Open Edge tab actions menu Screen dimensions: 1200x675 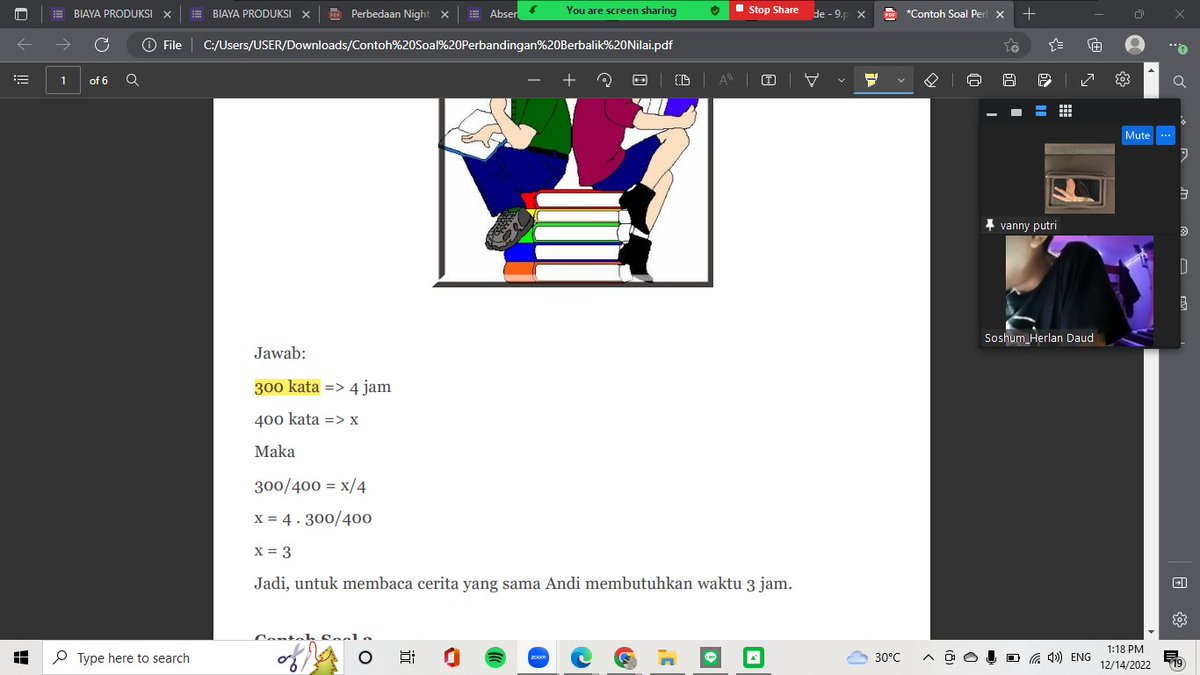(21, 14)
